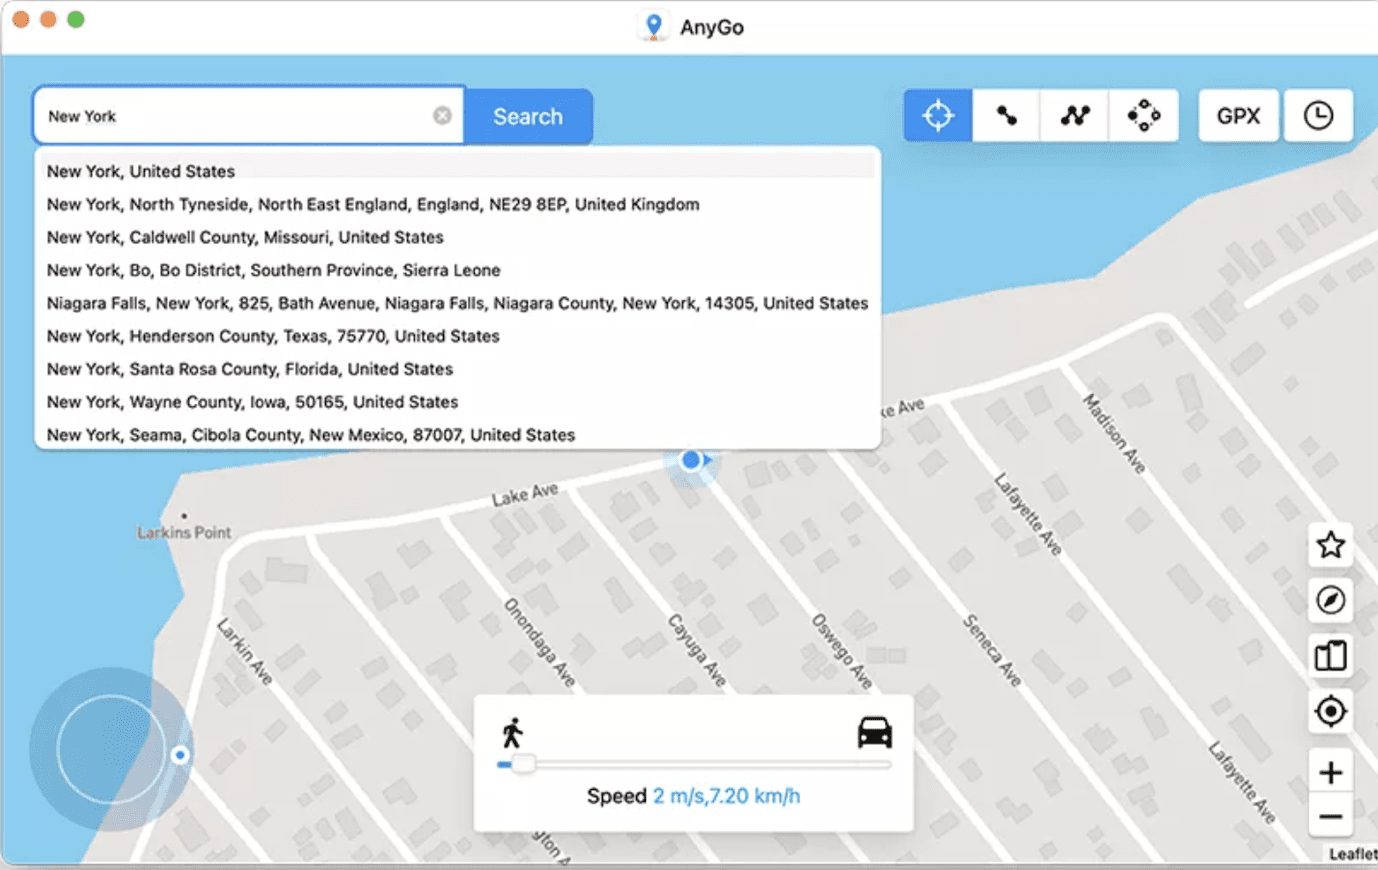Open the history with the clock icon

tap(1318, 115)
